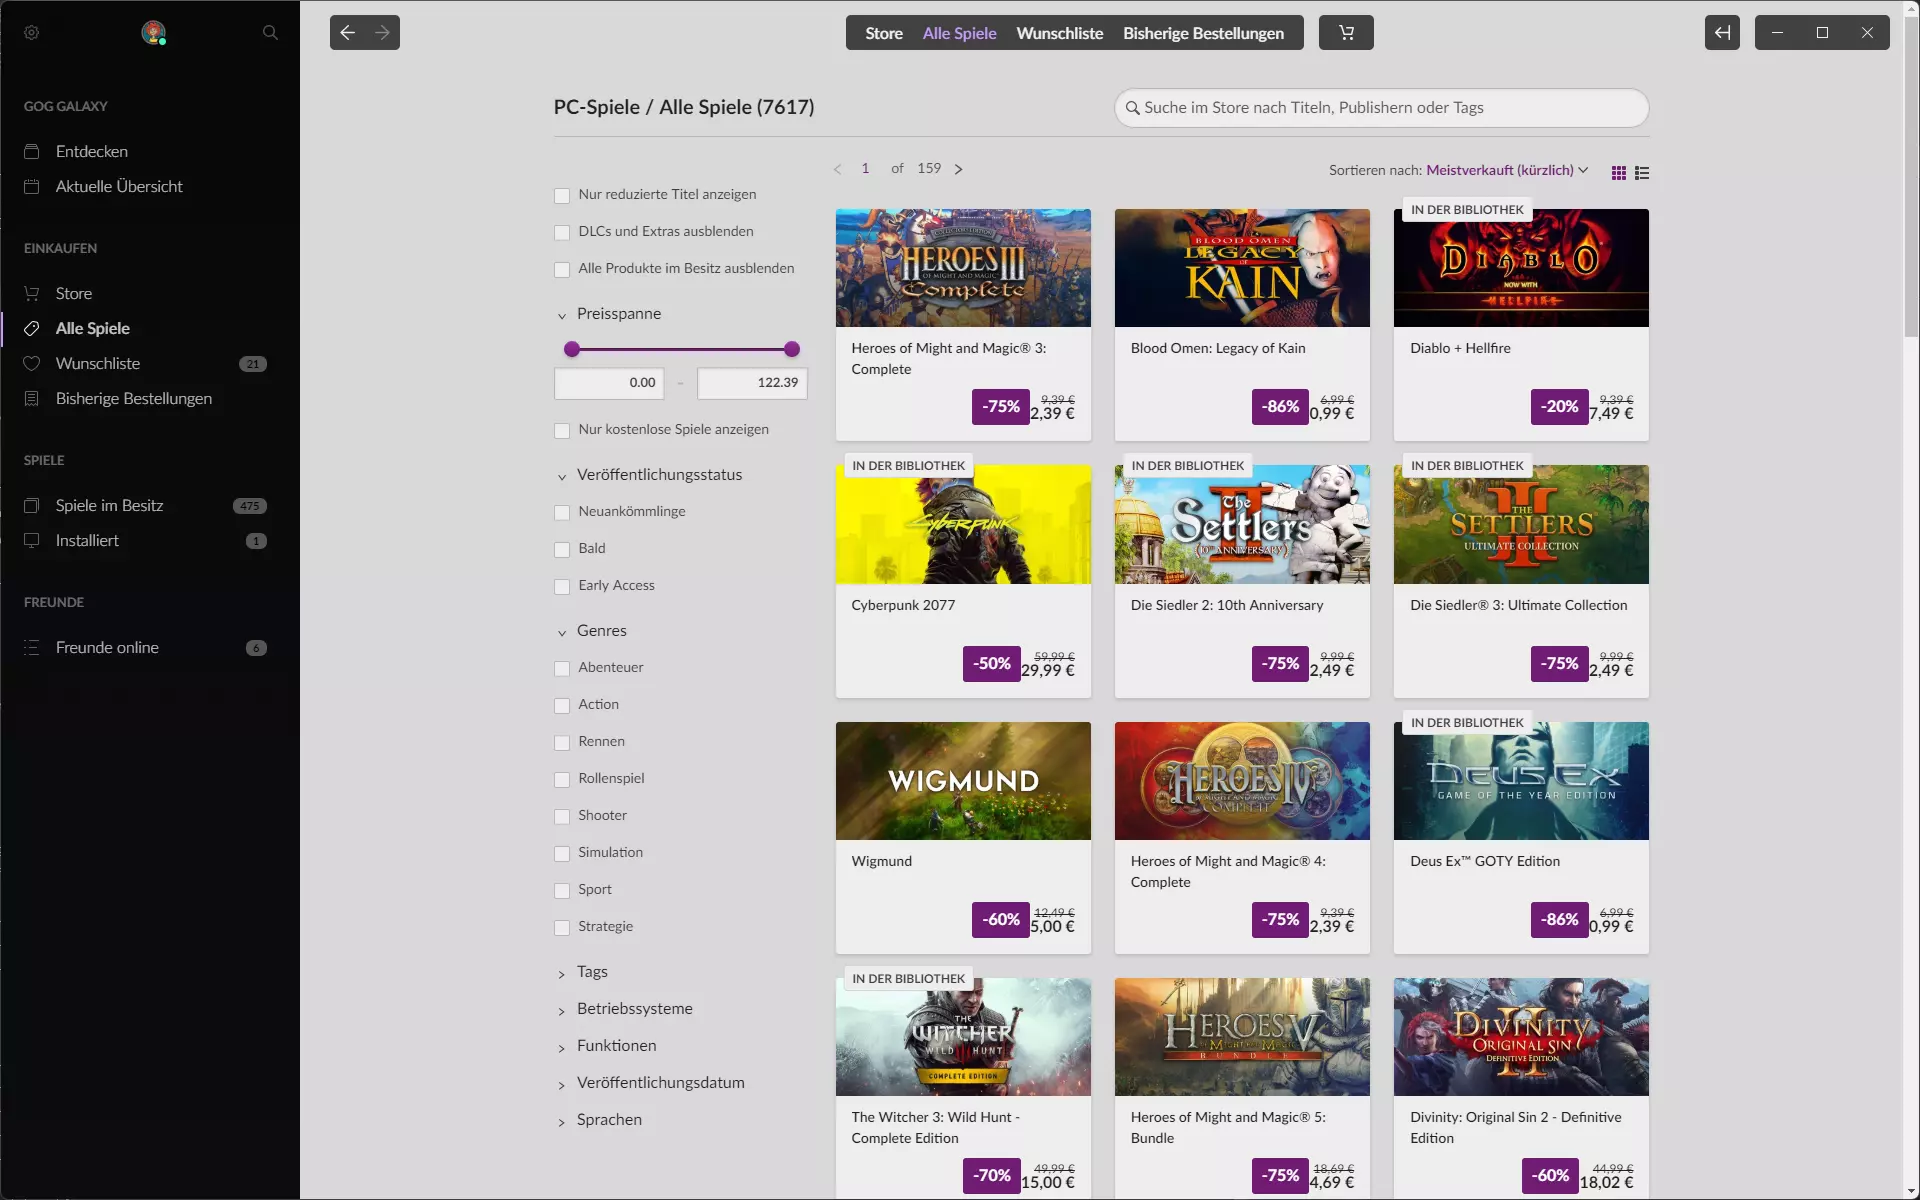Click the previous page arrow in pagination
1920x1200 pixels.
(x=838, y=169)
